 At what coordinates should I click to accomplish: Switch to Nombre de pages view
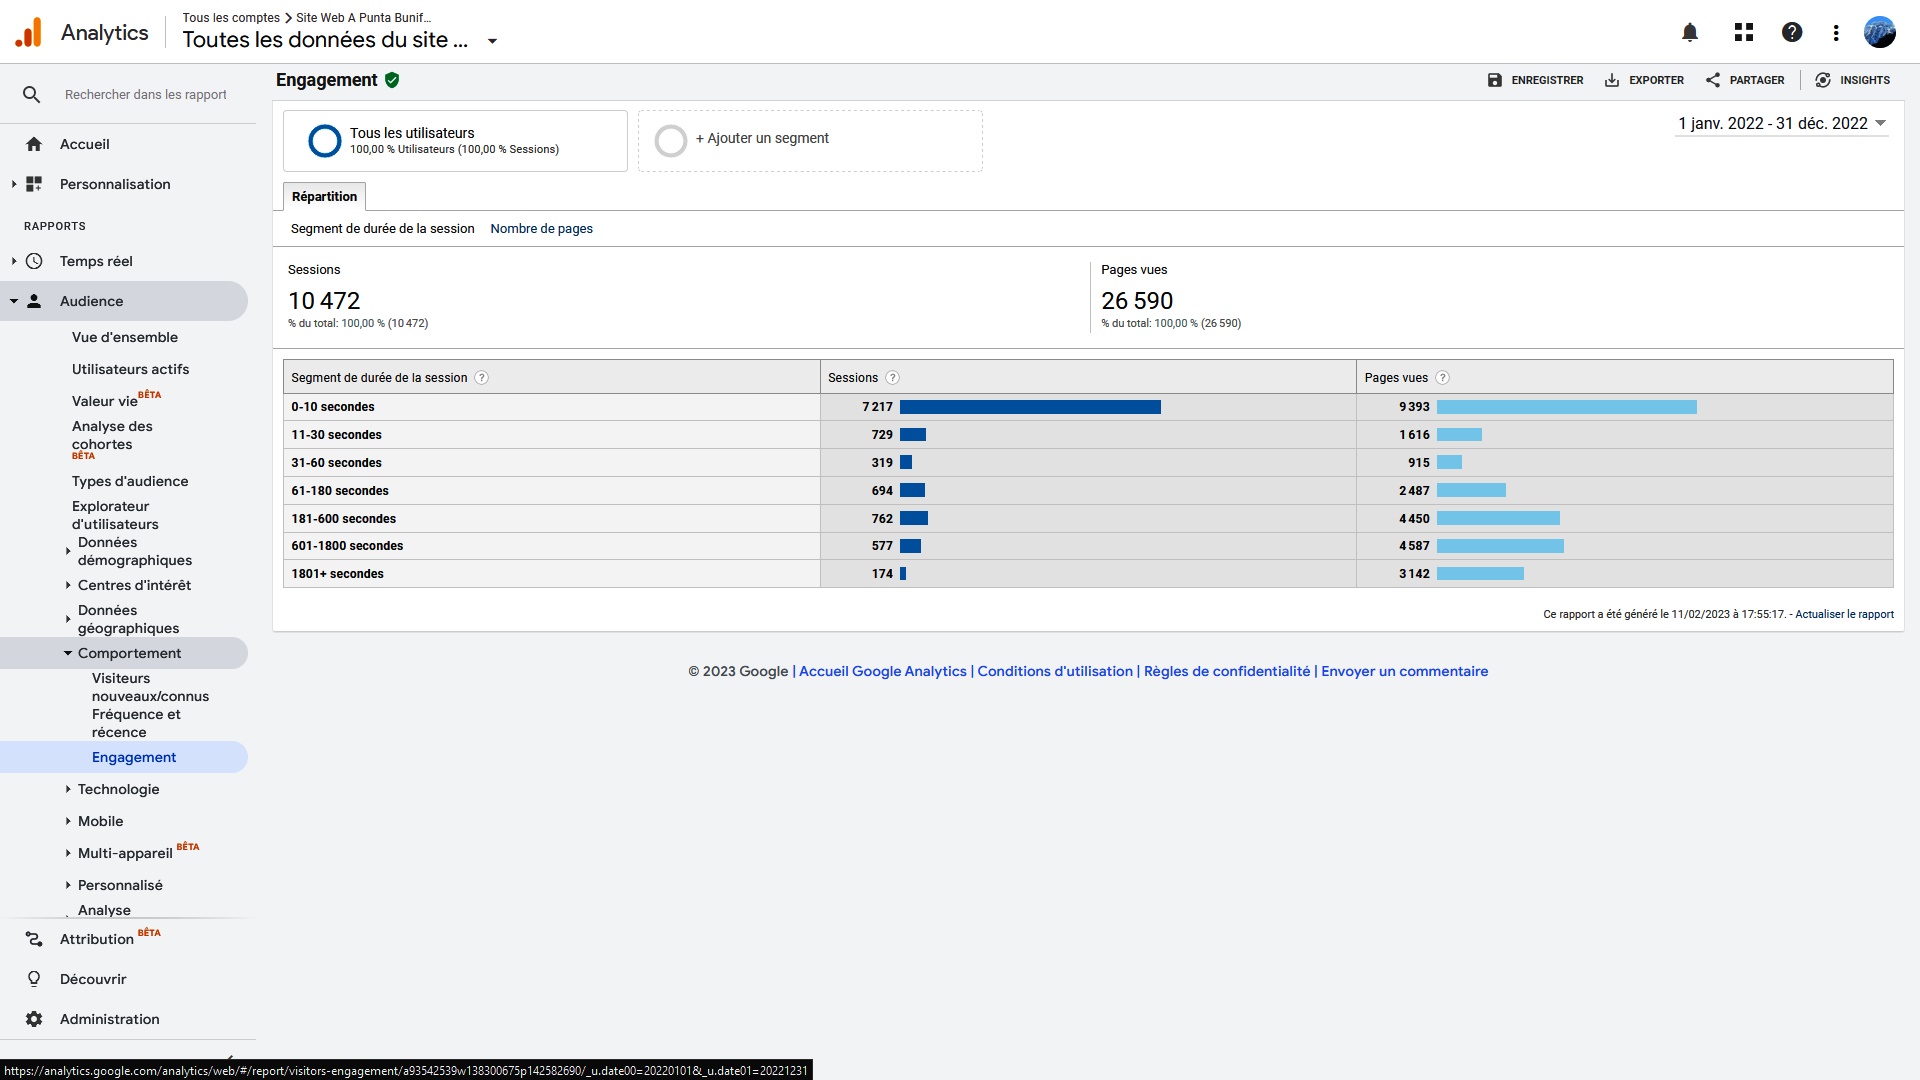click(541, 229)
